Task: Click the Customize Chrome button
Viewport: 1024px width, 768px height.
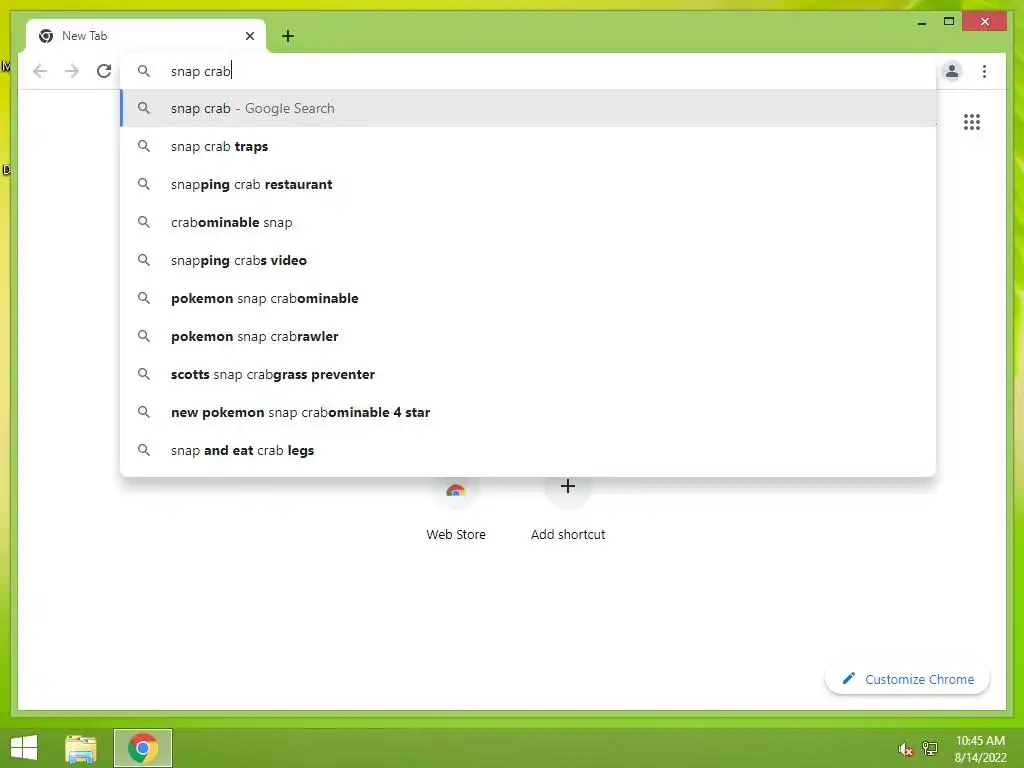Action: (x=907, y=679)
